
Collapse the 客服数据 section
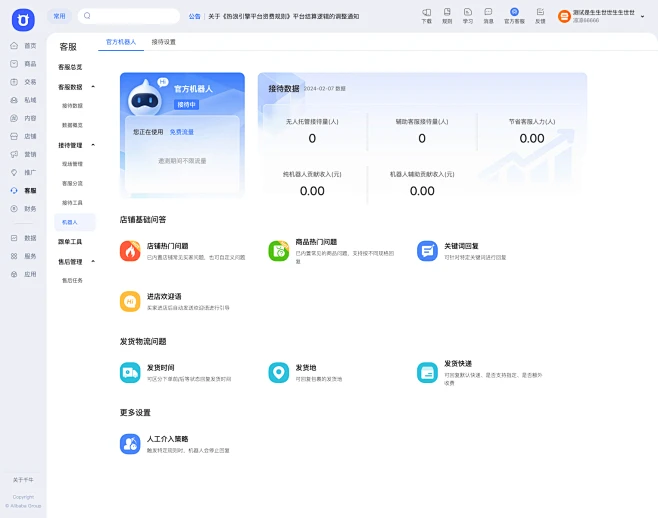click(93, 87)
